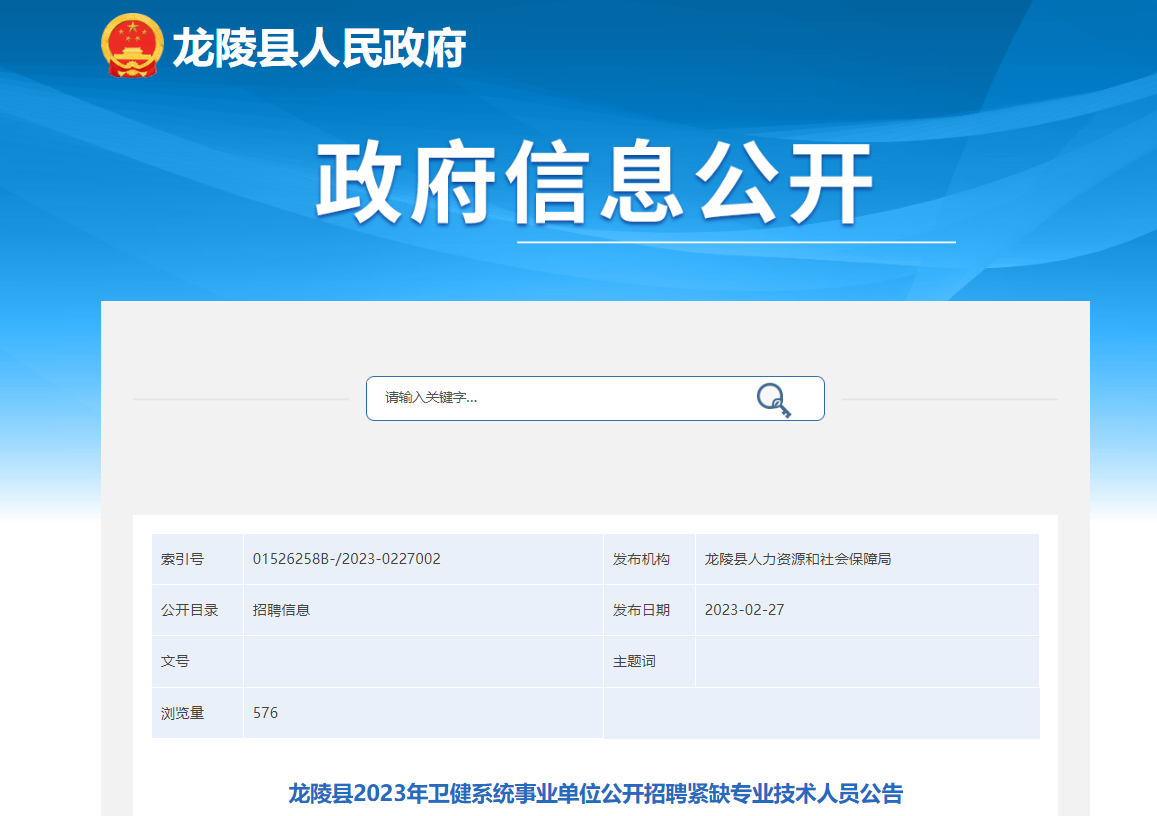Viewport: 1157px width, 816px height.
Task: Click 龙陵县人力资源和社会保障局 publisher value
Action: 797,559
